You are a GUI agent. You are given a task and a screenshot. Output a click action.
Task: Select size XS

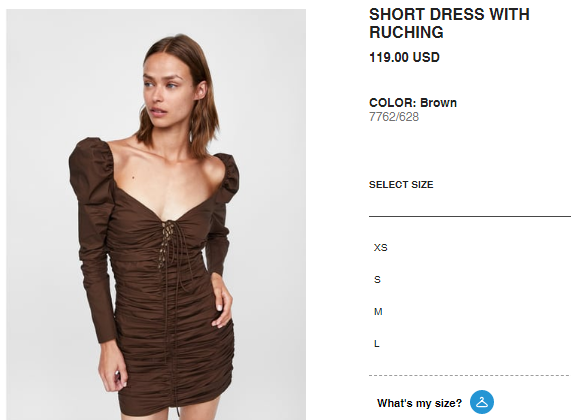[x=381, y=248]
